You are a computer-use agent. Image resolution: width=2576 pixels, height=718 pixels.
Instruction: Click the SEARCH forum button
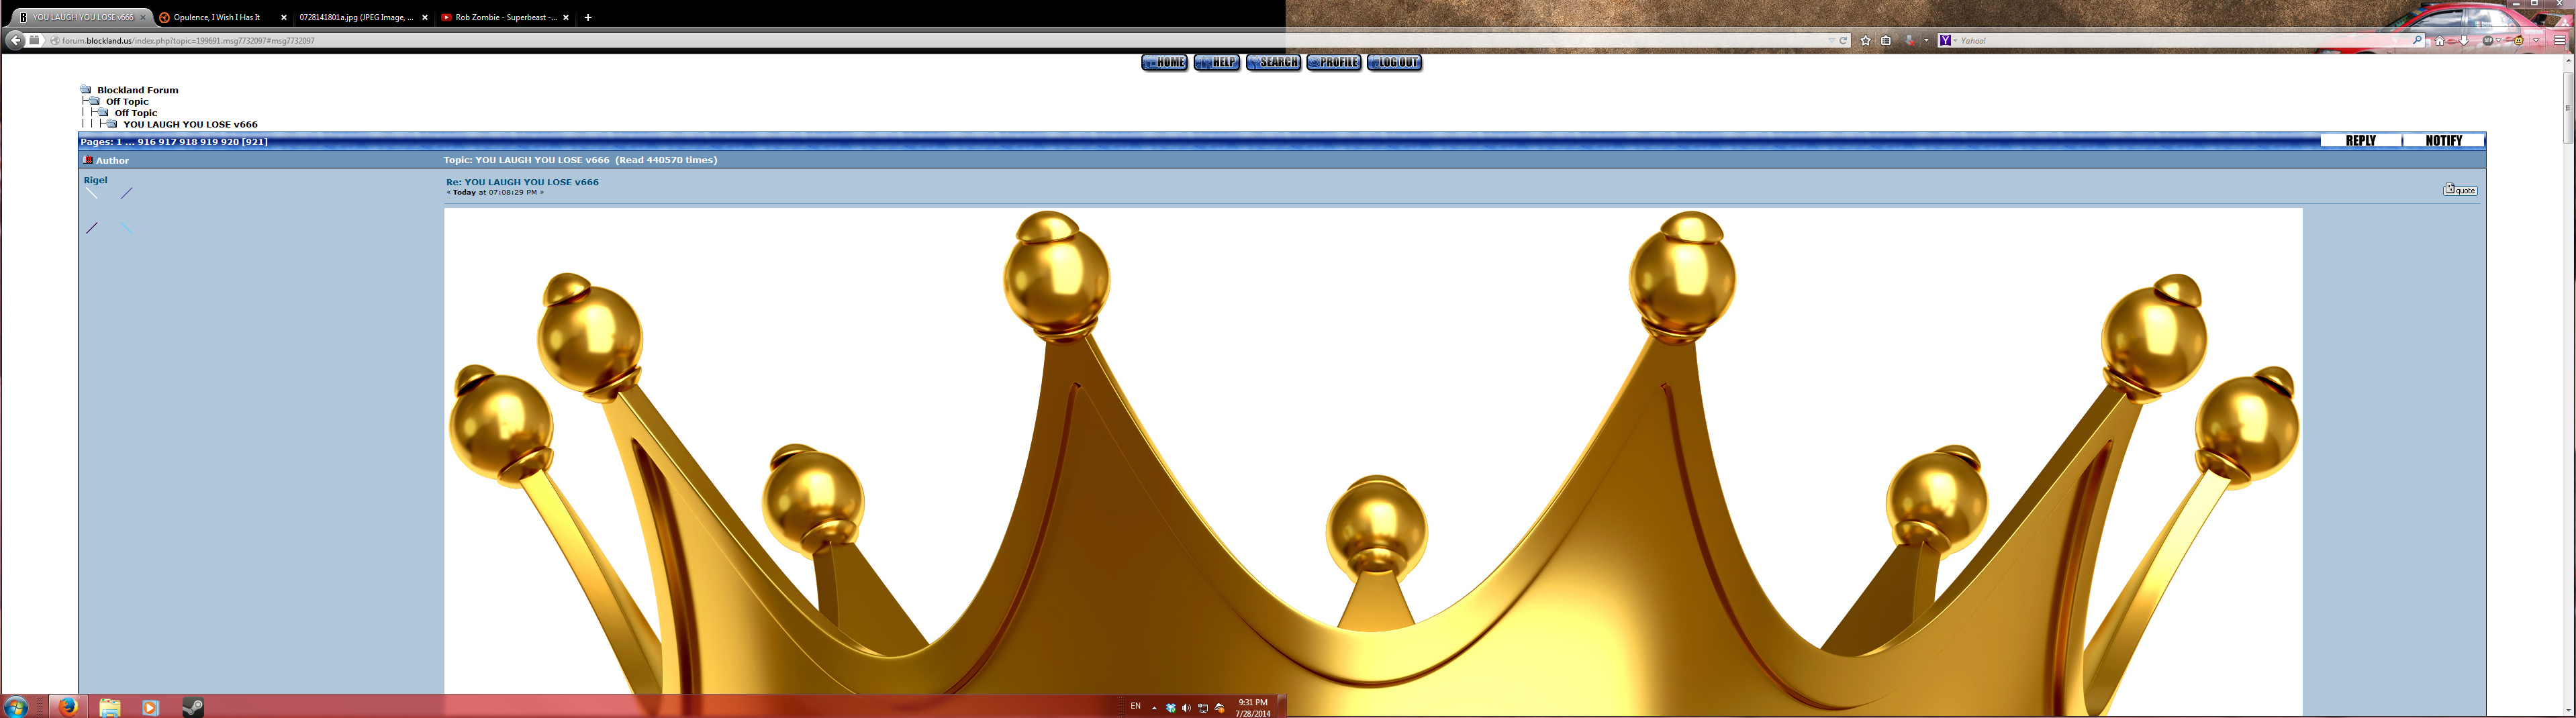coord(1273,62)
